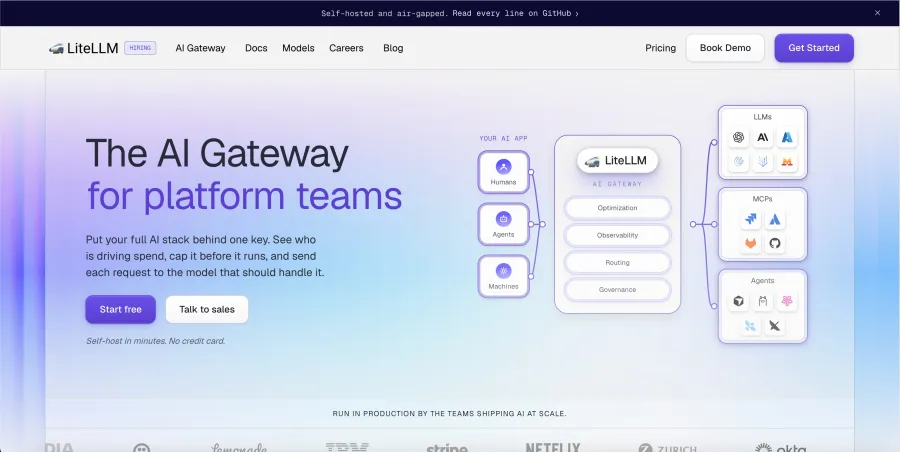
Task: Dismiss the top announcement banner
Action: pyautogui.click(x=877, y=13)
